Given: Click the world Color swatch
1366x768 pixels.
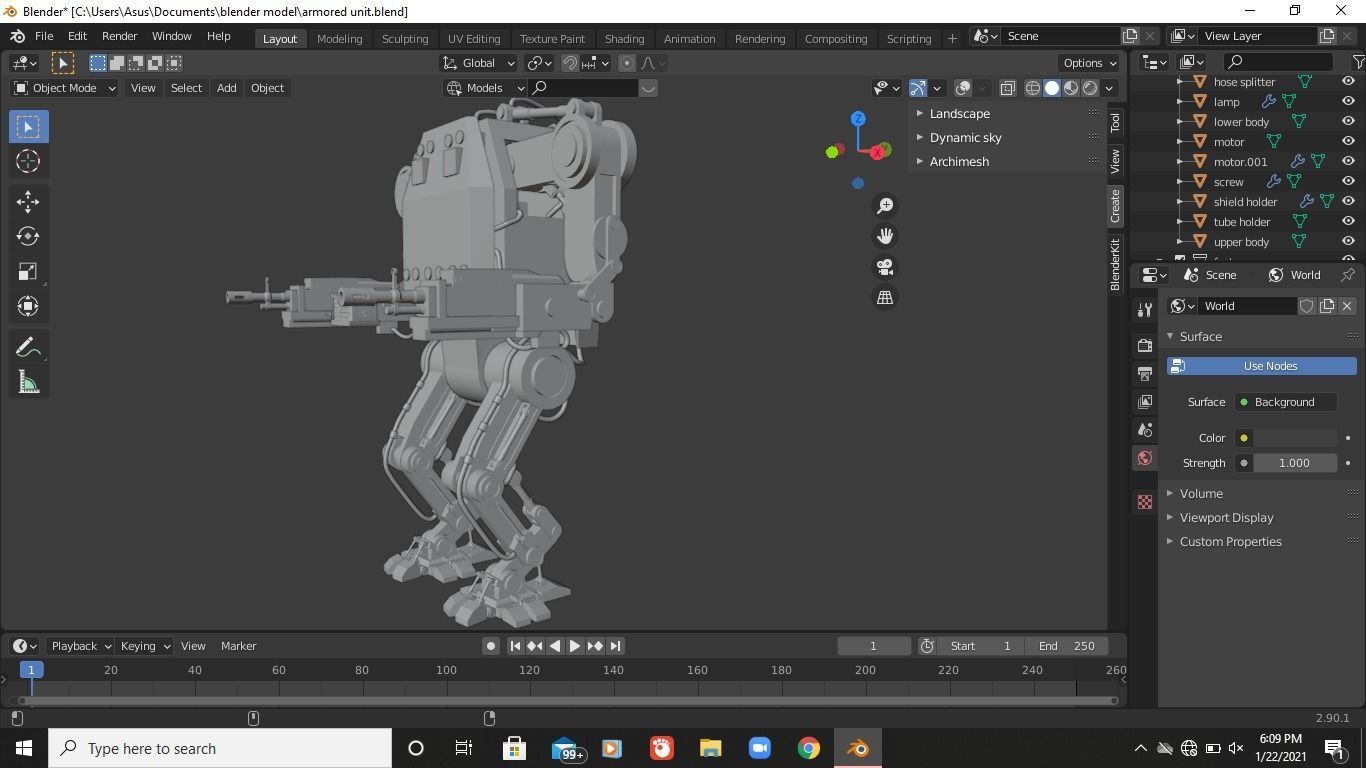Looking at the screenshot, I should (1296, 438).
